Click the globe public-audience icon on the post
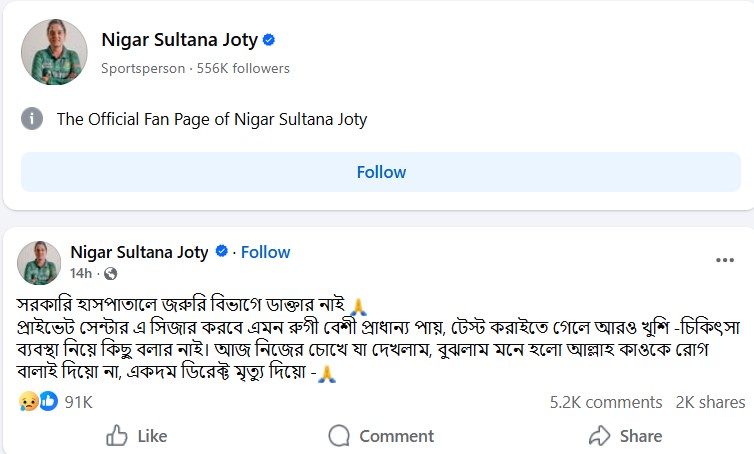 109,273
